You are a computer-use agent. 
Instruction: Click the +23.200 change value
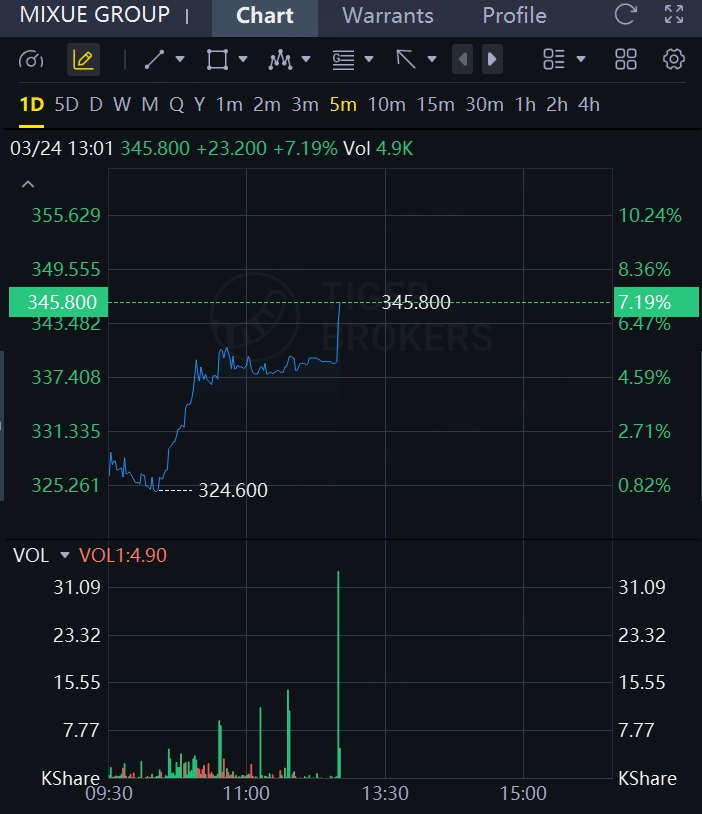(232, 149)
